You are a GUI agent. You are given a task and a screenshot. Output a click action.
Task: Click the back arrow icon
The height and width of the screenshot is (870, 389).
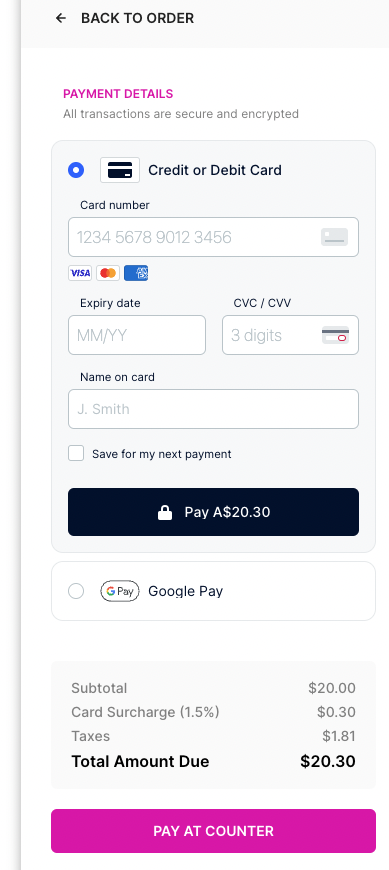60,18
